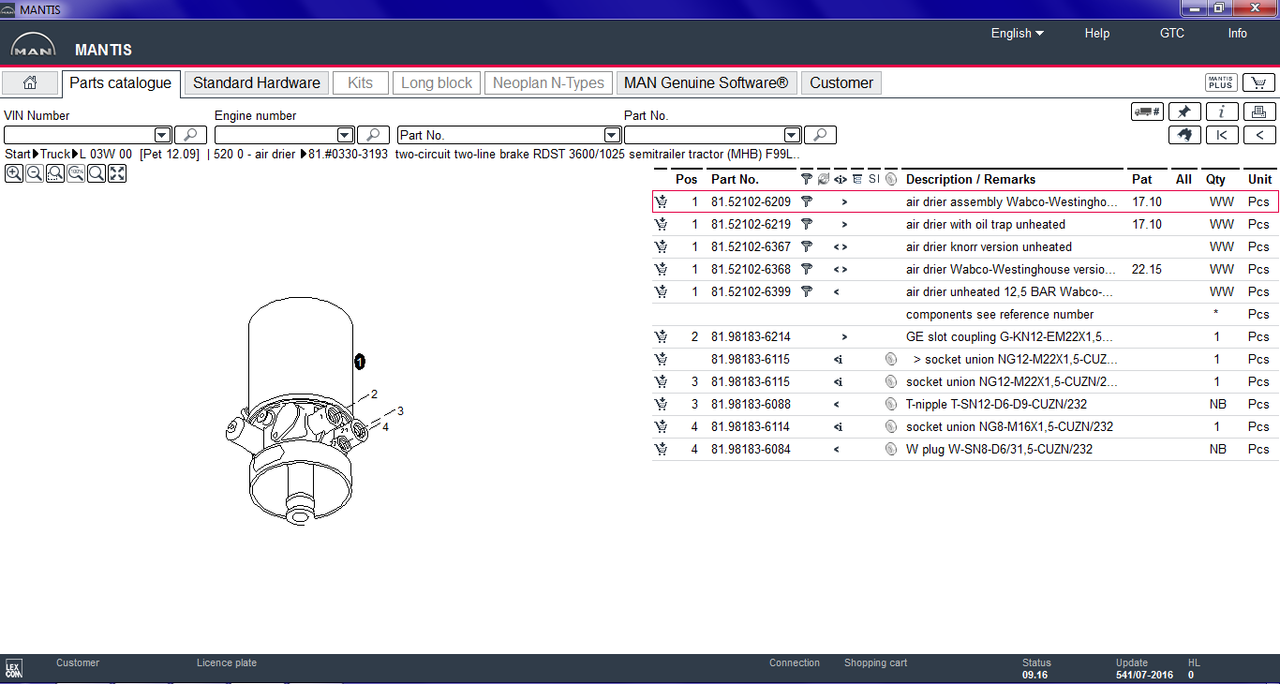
Task: Add part 81.98183-6088 to cart
Action: (x=661, y=404)
